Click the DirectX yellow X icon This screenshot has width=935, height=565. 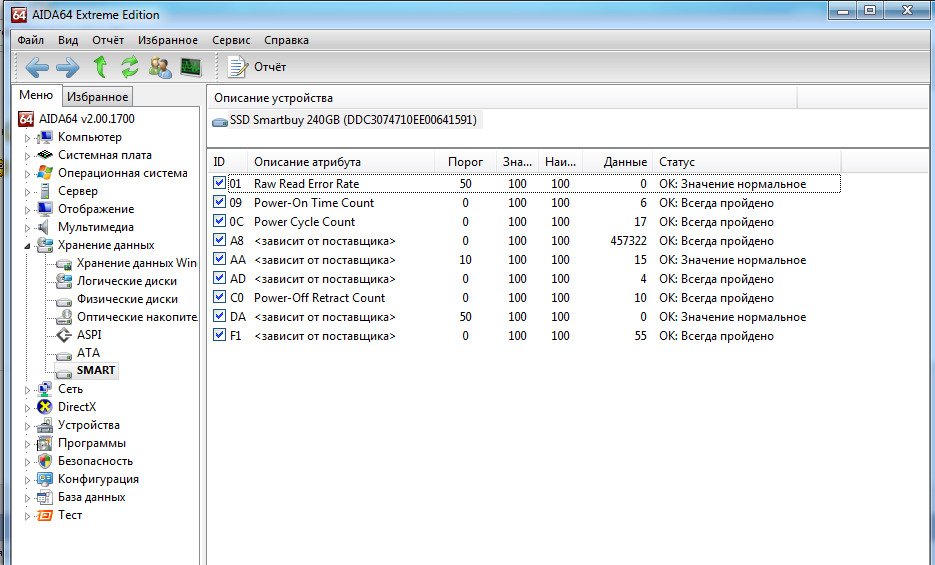point(44,407)
